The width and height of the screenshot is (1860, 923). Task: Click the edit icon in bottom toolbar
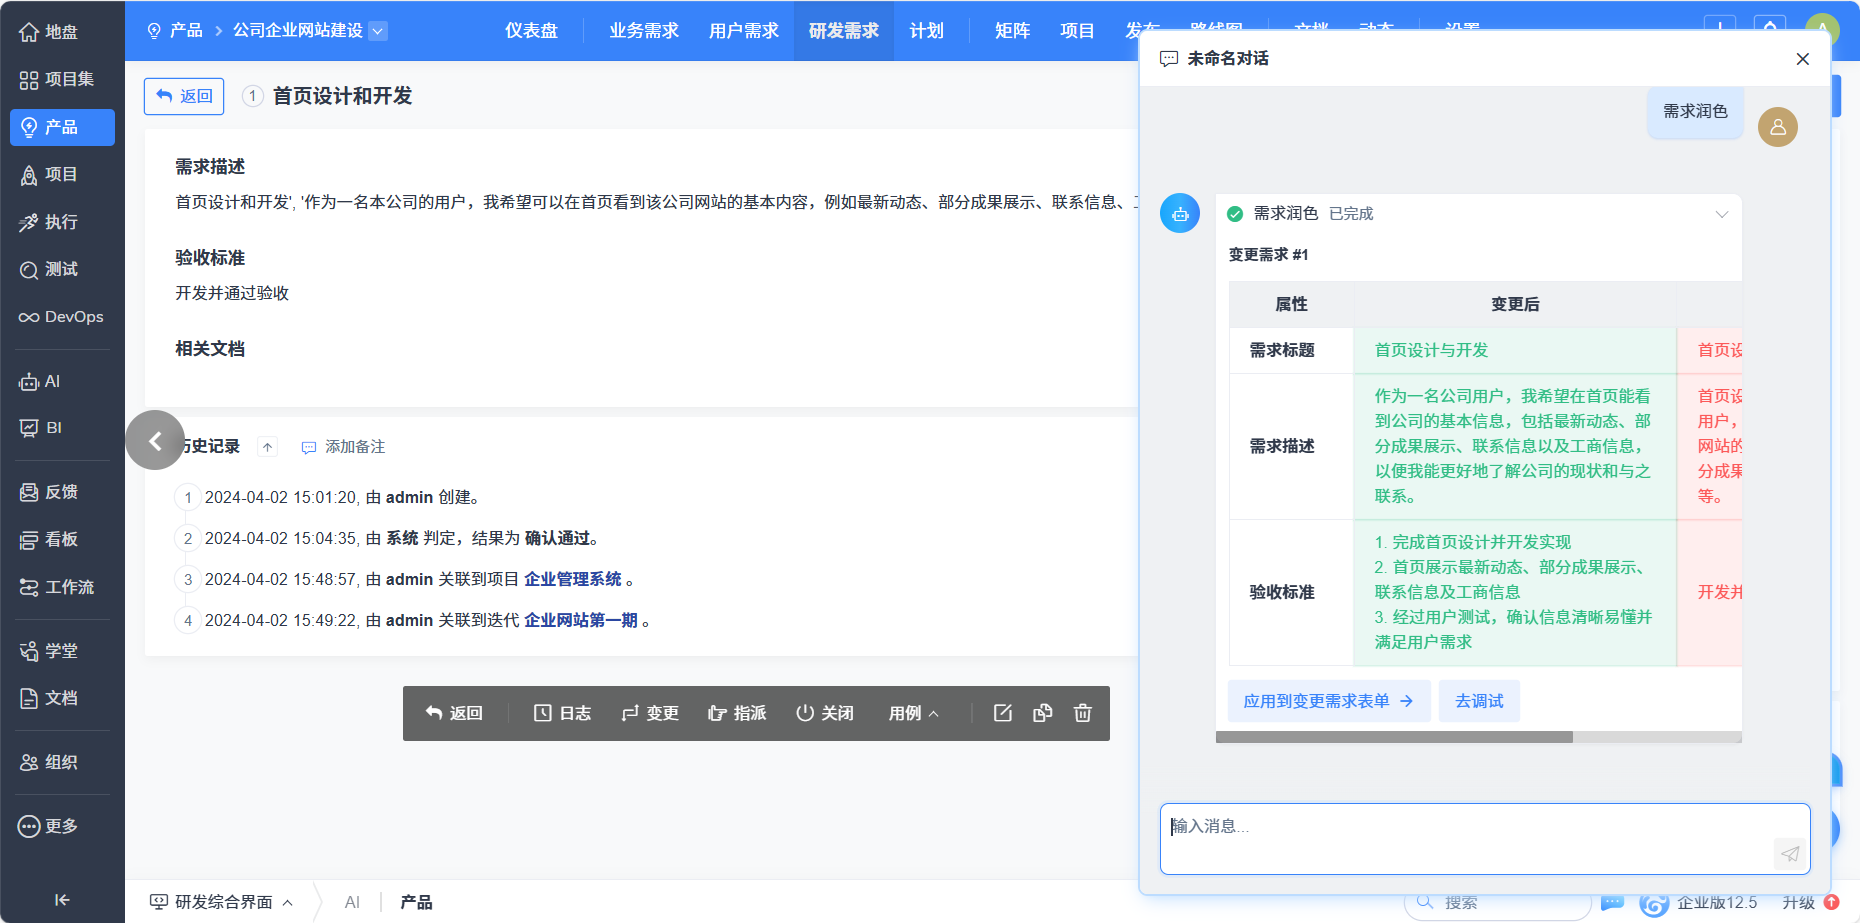(1002, 713)
